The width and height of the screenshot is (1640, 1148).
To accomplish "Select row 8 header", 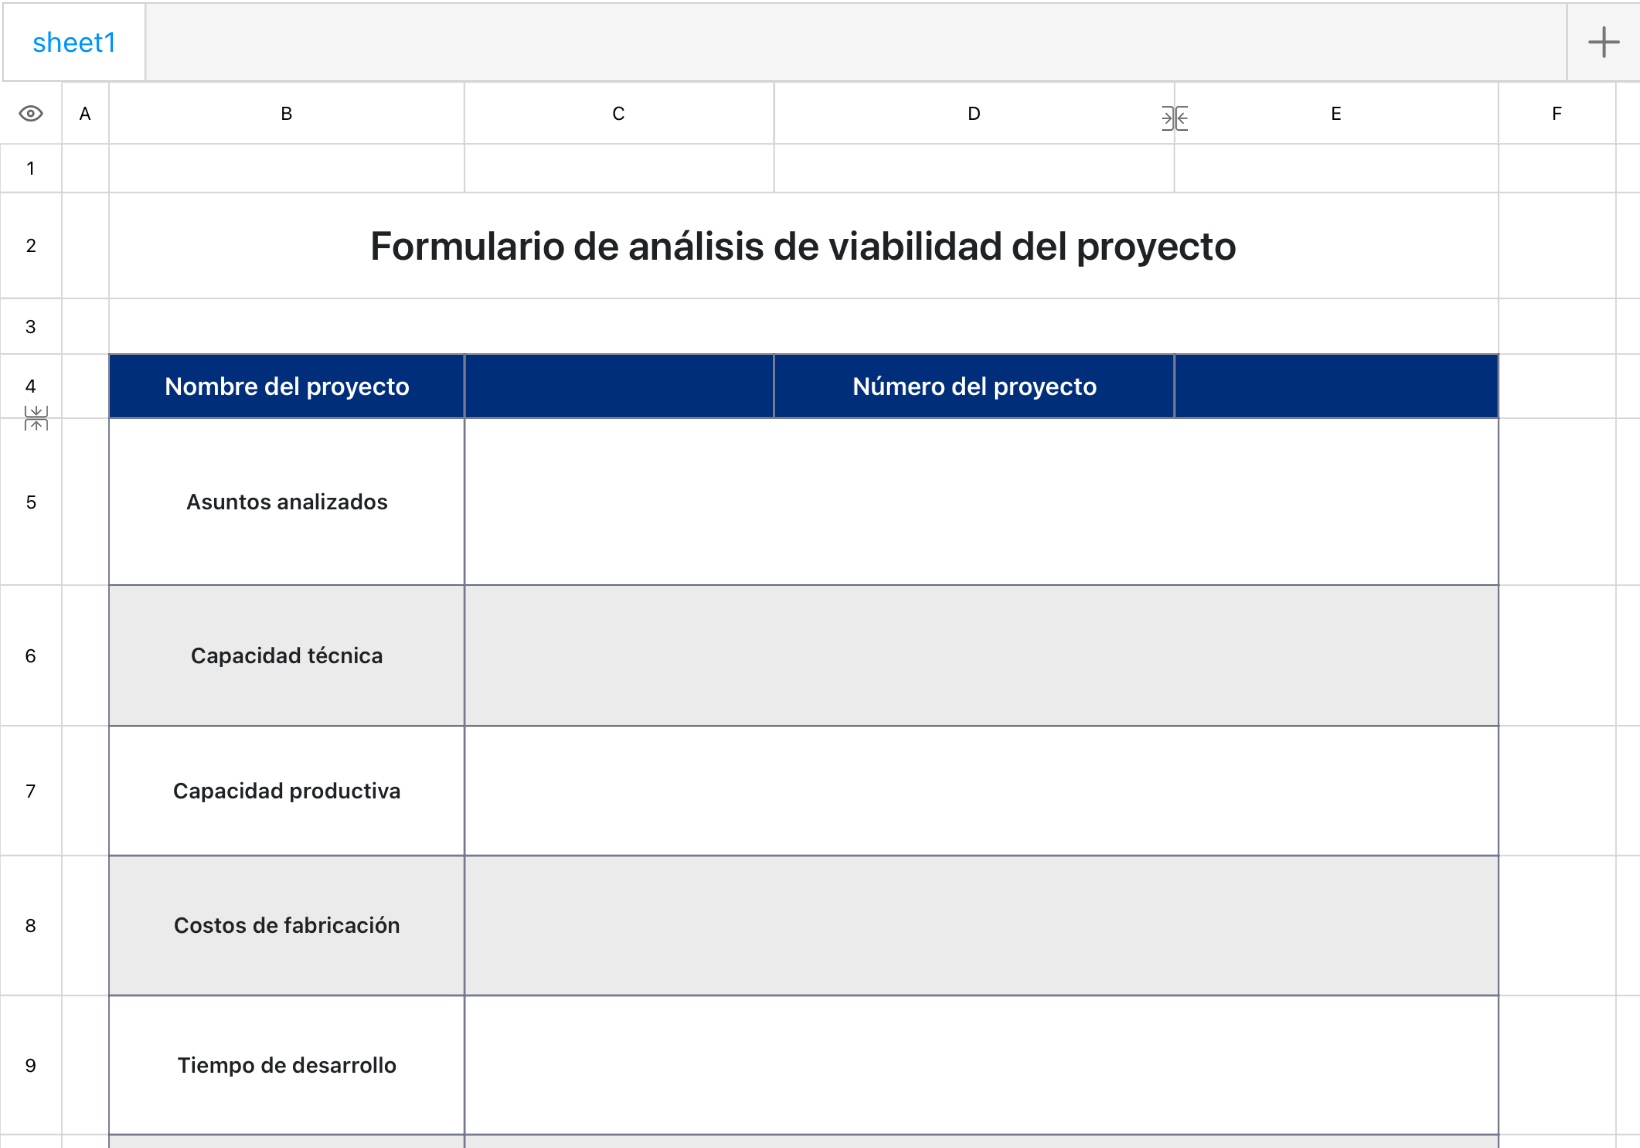I will click(31, 925).
